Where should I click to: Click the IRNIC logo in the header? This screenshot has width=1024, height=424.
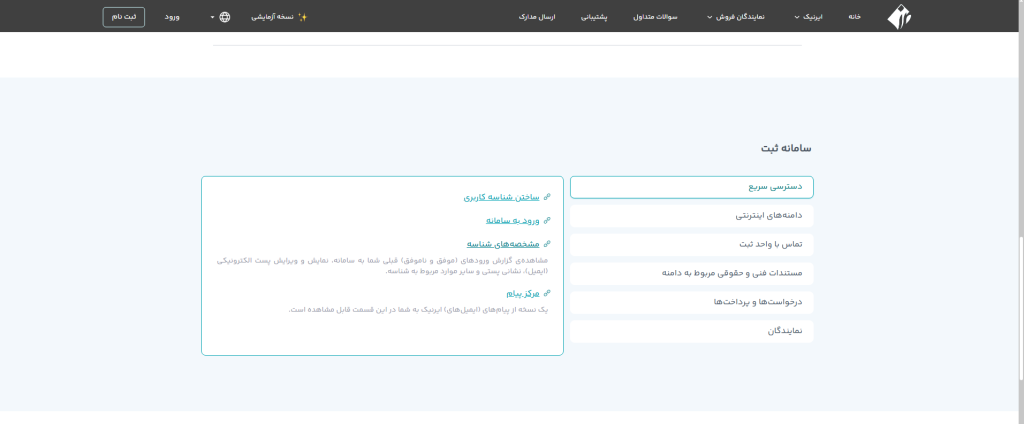(x=899, y=17)
